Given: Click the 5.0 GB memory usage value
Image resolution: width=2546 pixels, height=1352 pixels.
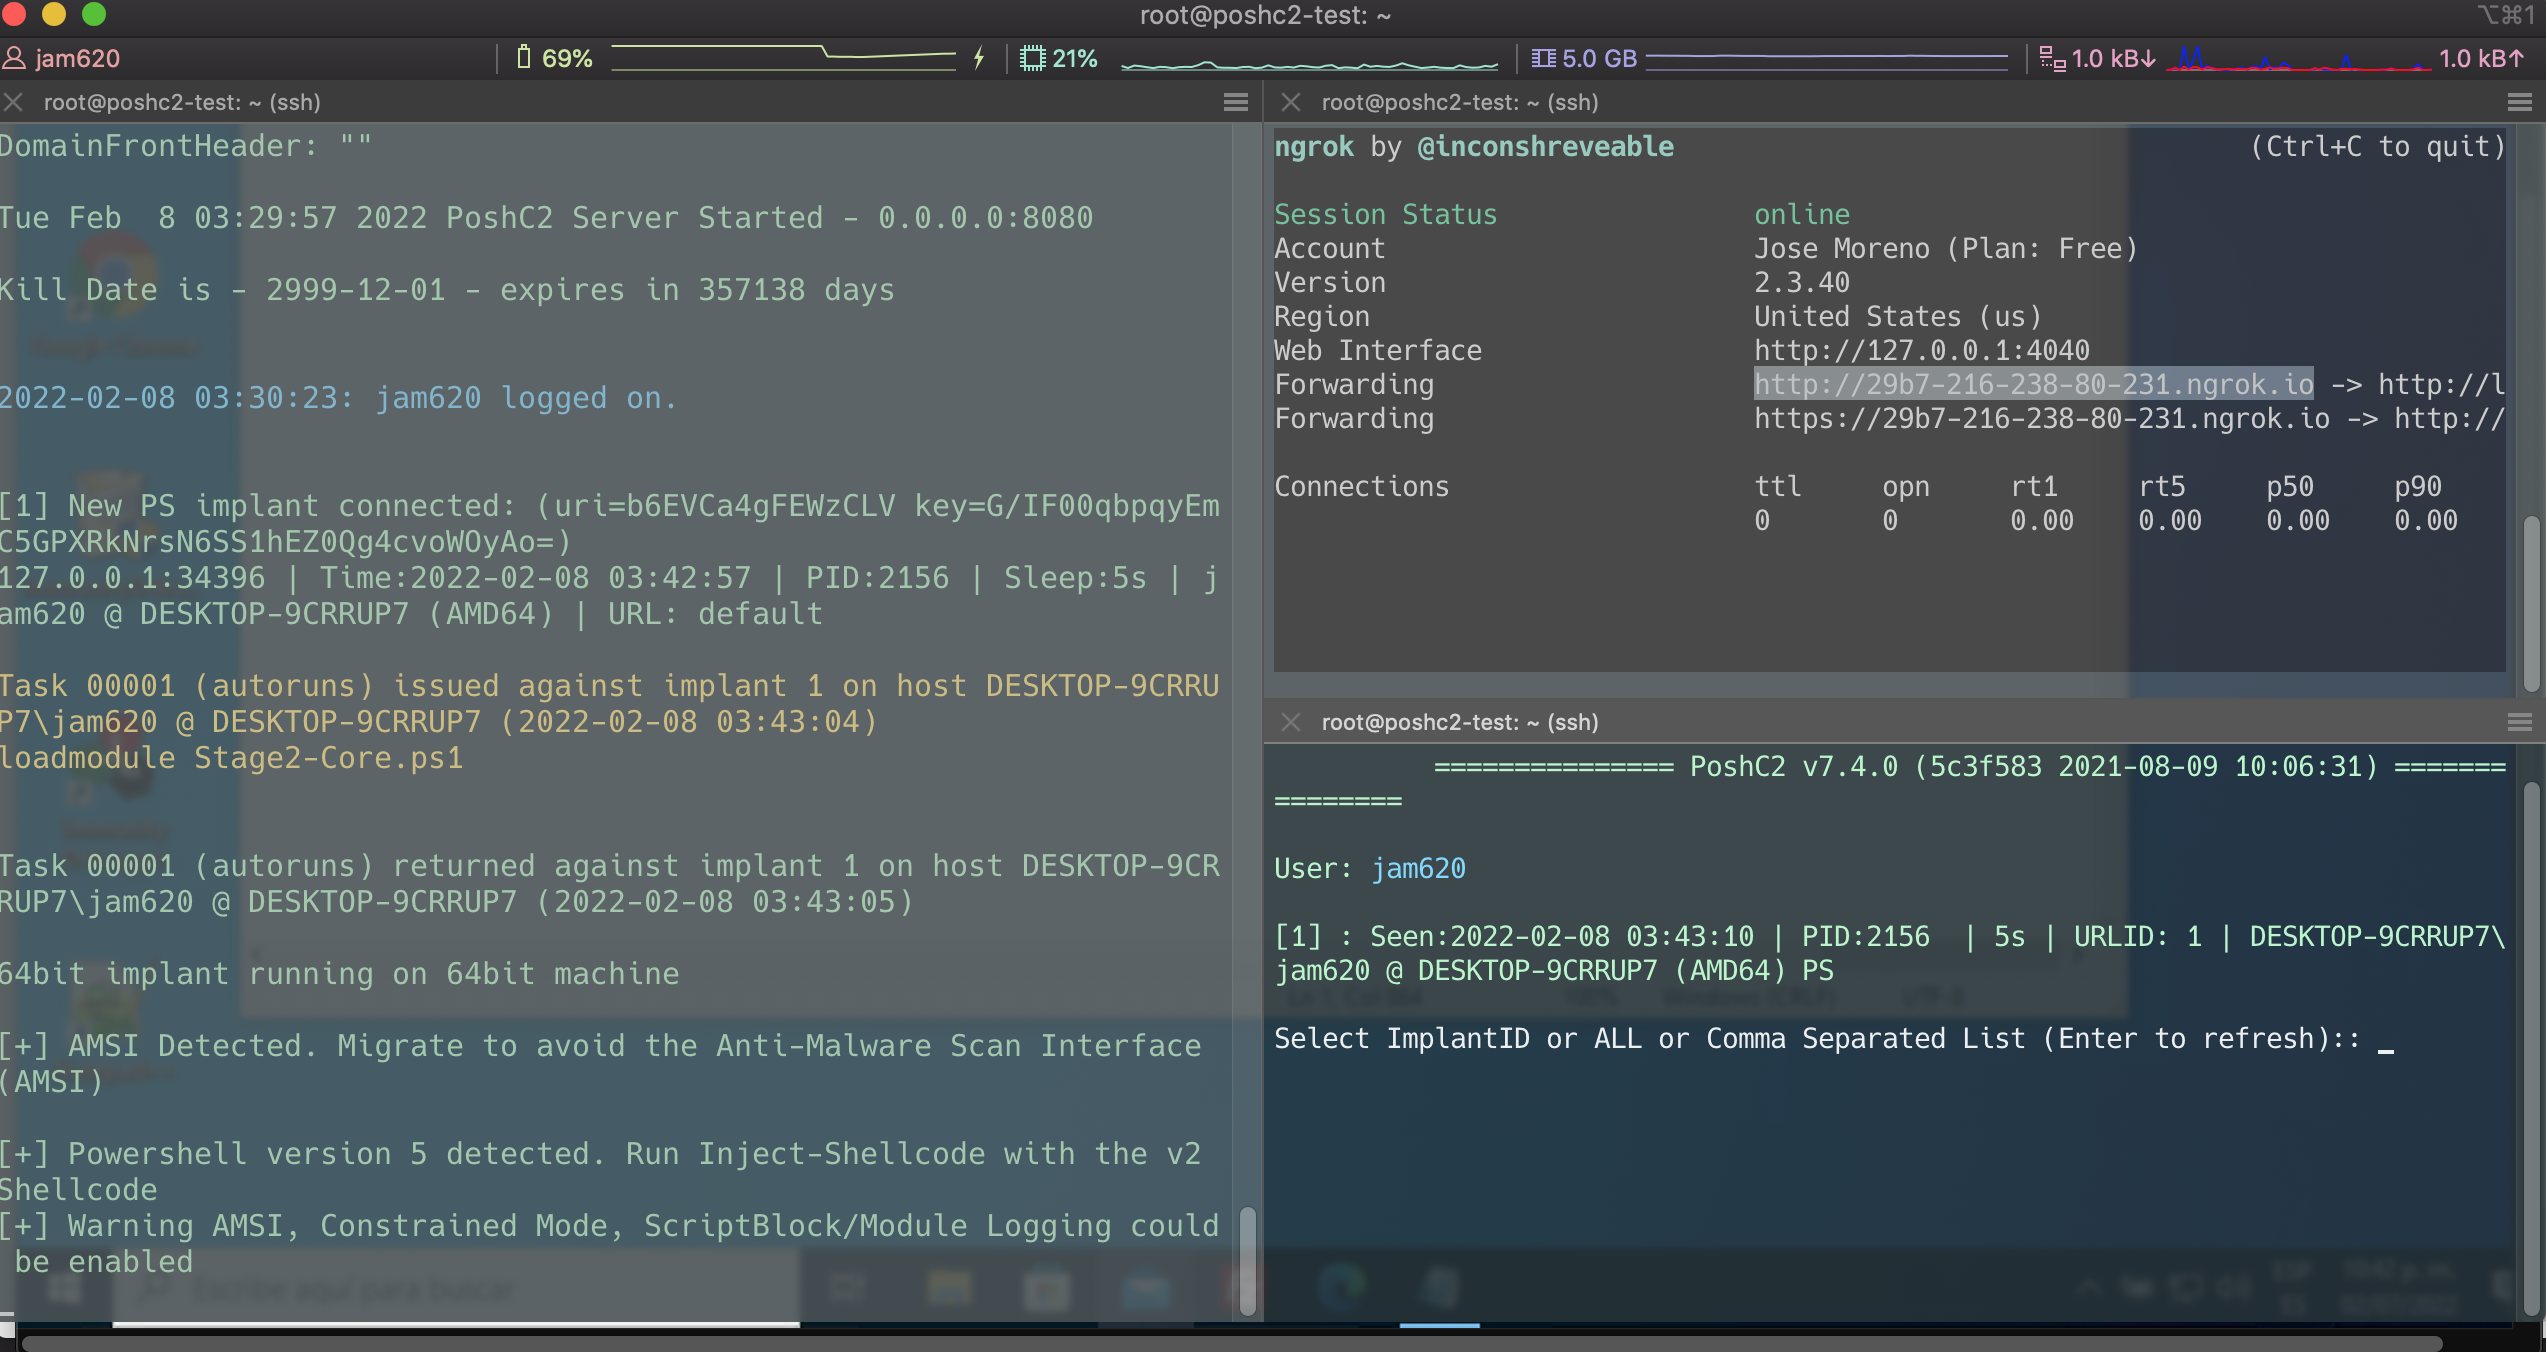Looking at the screenshot, I should point(1599,58).
